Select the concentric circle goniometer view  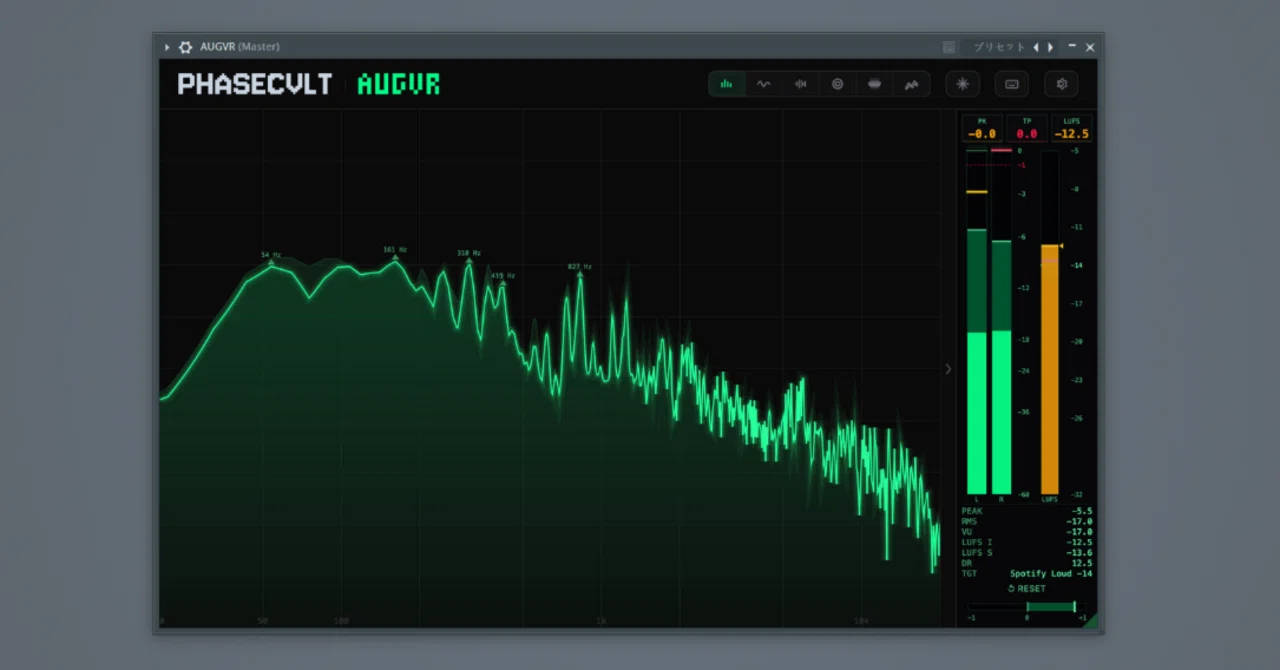[838, 84]
